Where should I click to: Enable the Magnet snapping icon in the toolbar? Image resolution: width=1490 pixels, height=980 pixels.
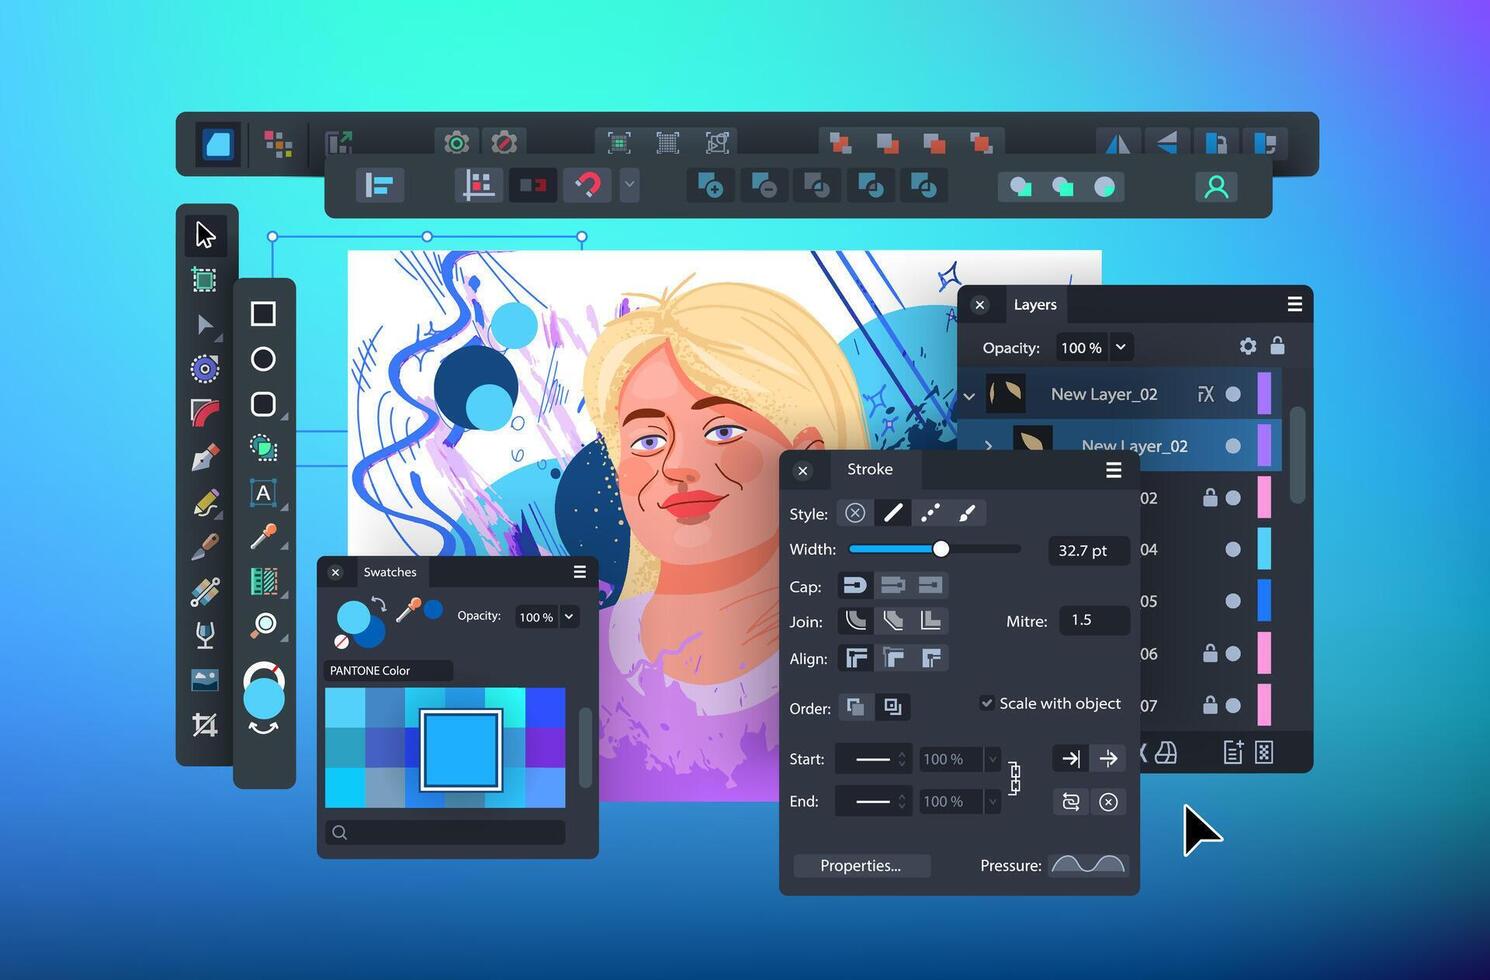(x=587, y=184)
